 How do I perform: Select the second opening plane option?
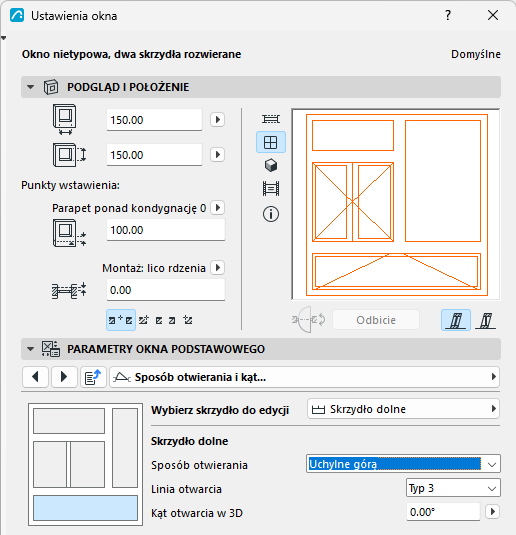(486, 320)
